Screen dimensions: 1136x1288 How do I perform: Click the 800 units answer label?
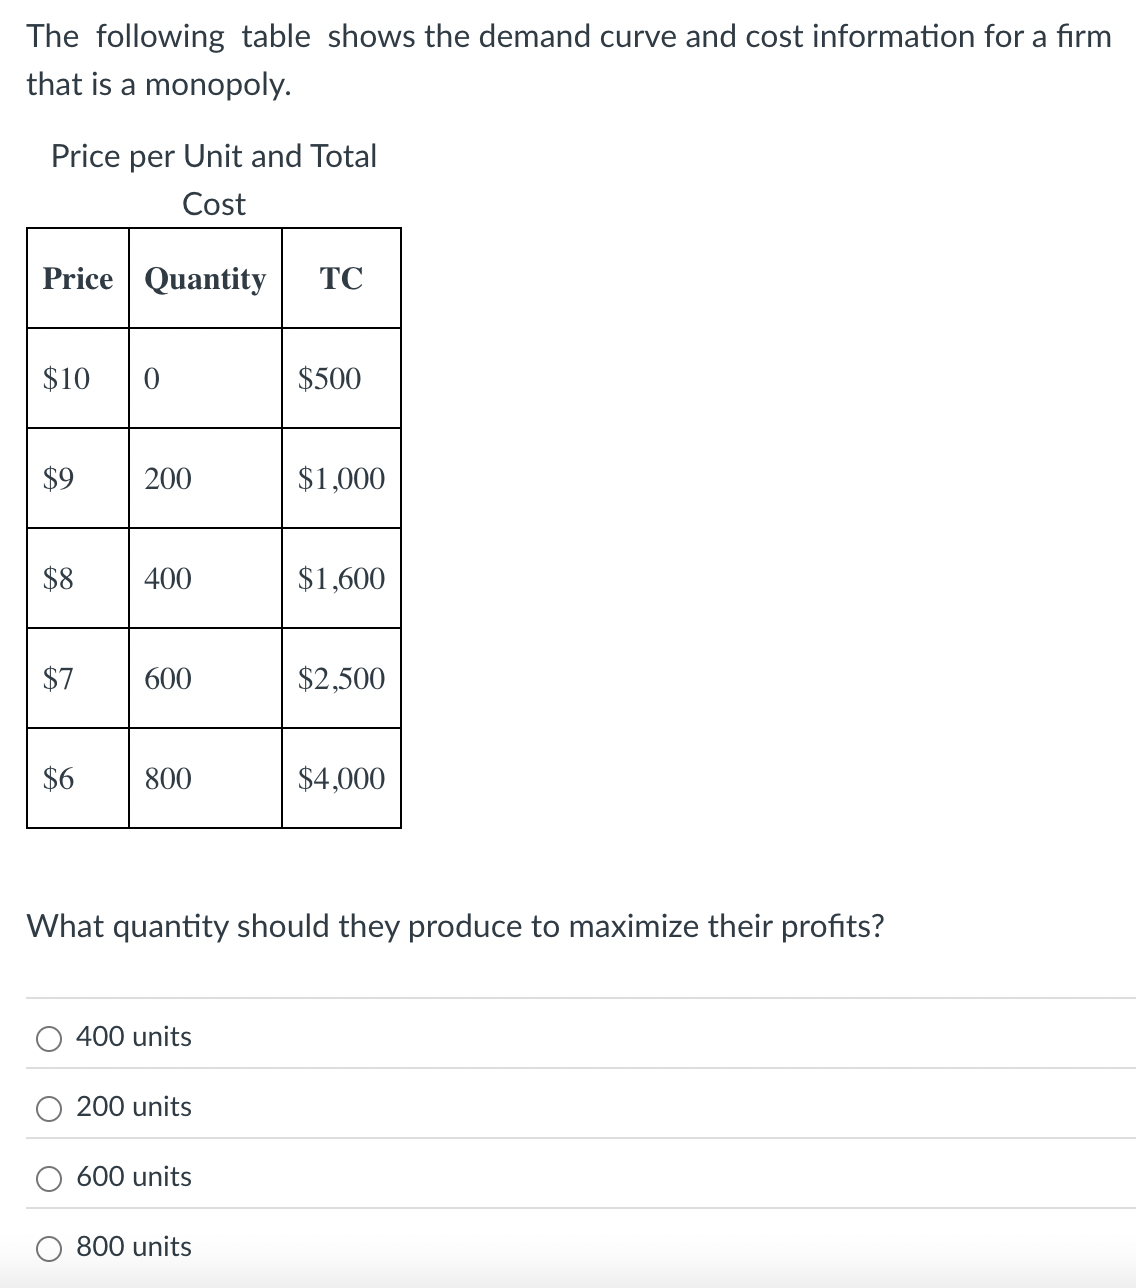coord(133,1247)
